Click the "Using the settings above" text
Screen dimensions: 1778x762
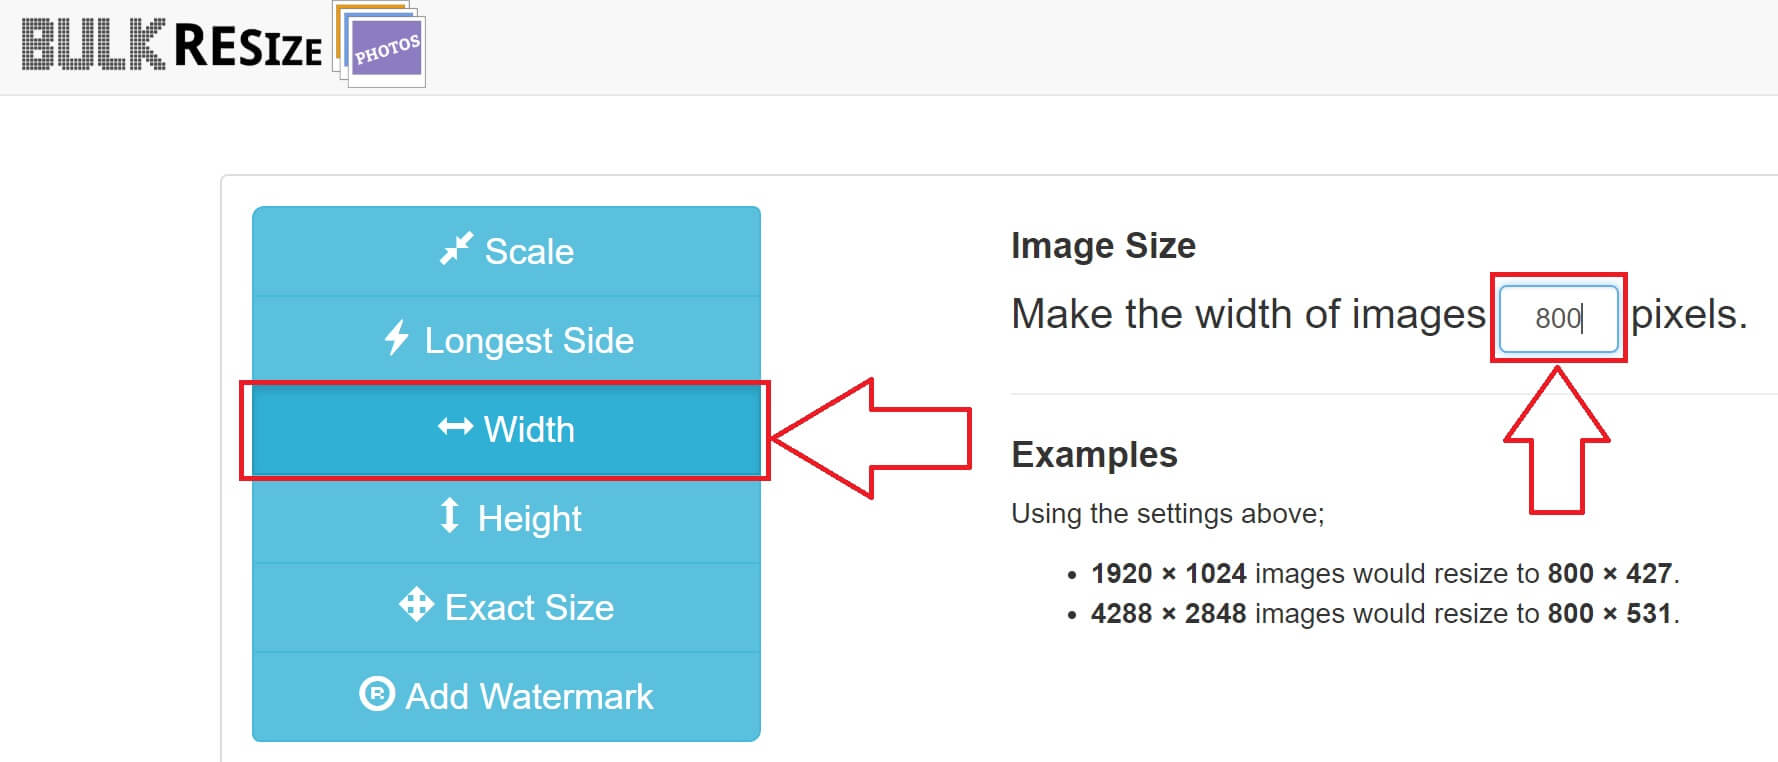click(x=1167, y=514)
